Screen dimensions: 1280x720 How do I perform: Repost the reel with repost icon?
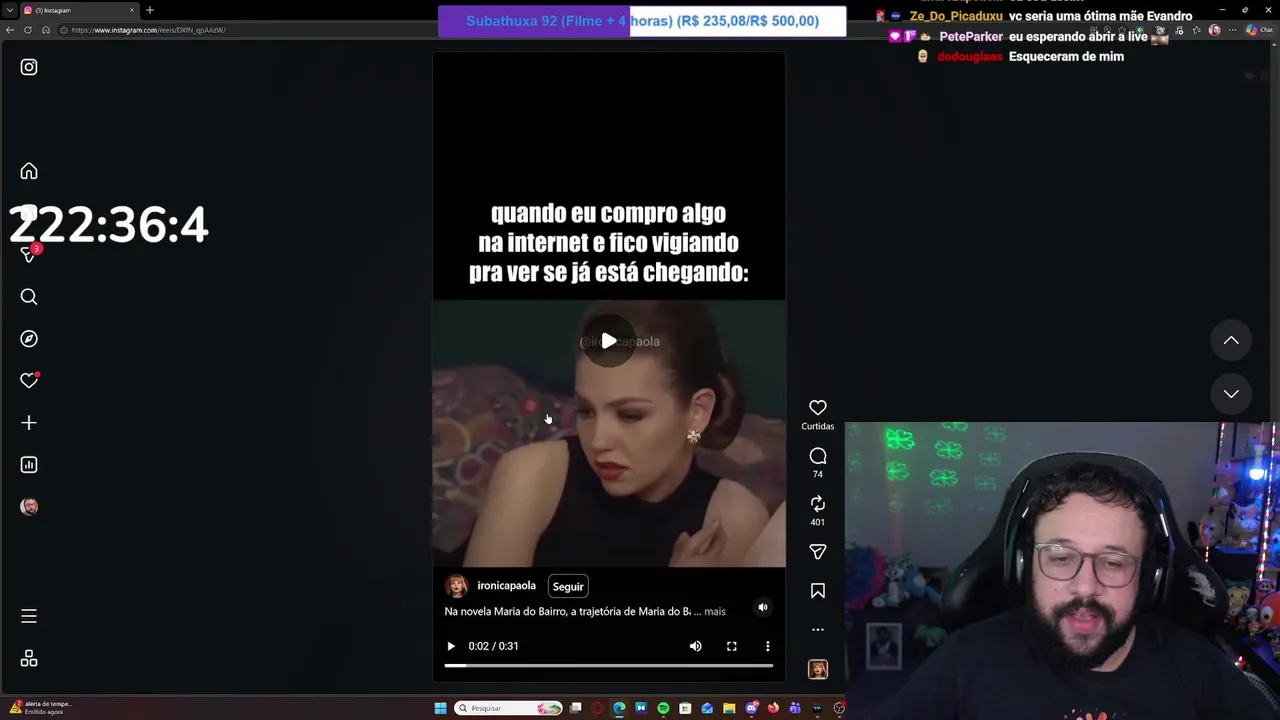[818, 503]
